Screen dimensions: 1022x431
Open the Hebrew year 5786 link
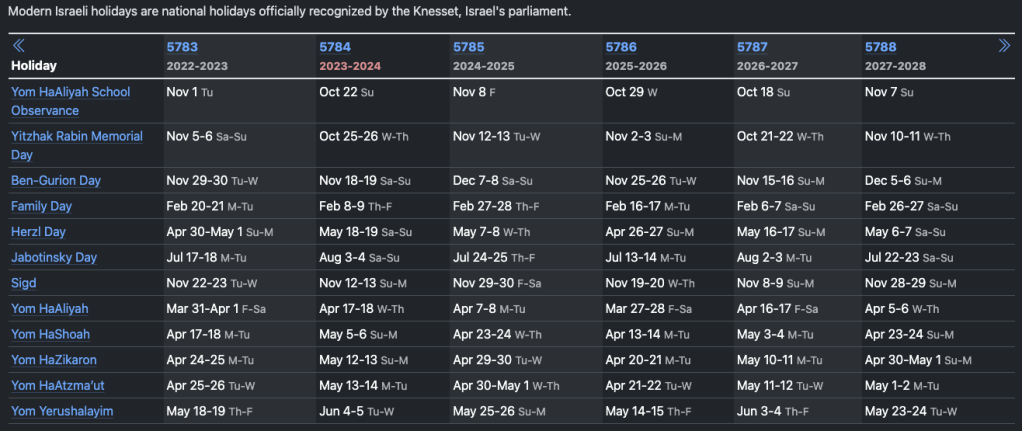621,47
